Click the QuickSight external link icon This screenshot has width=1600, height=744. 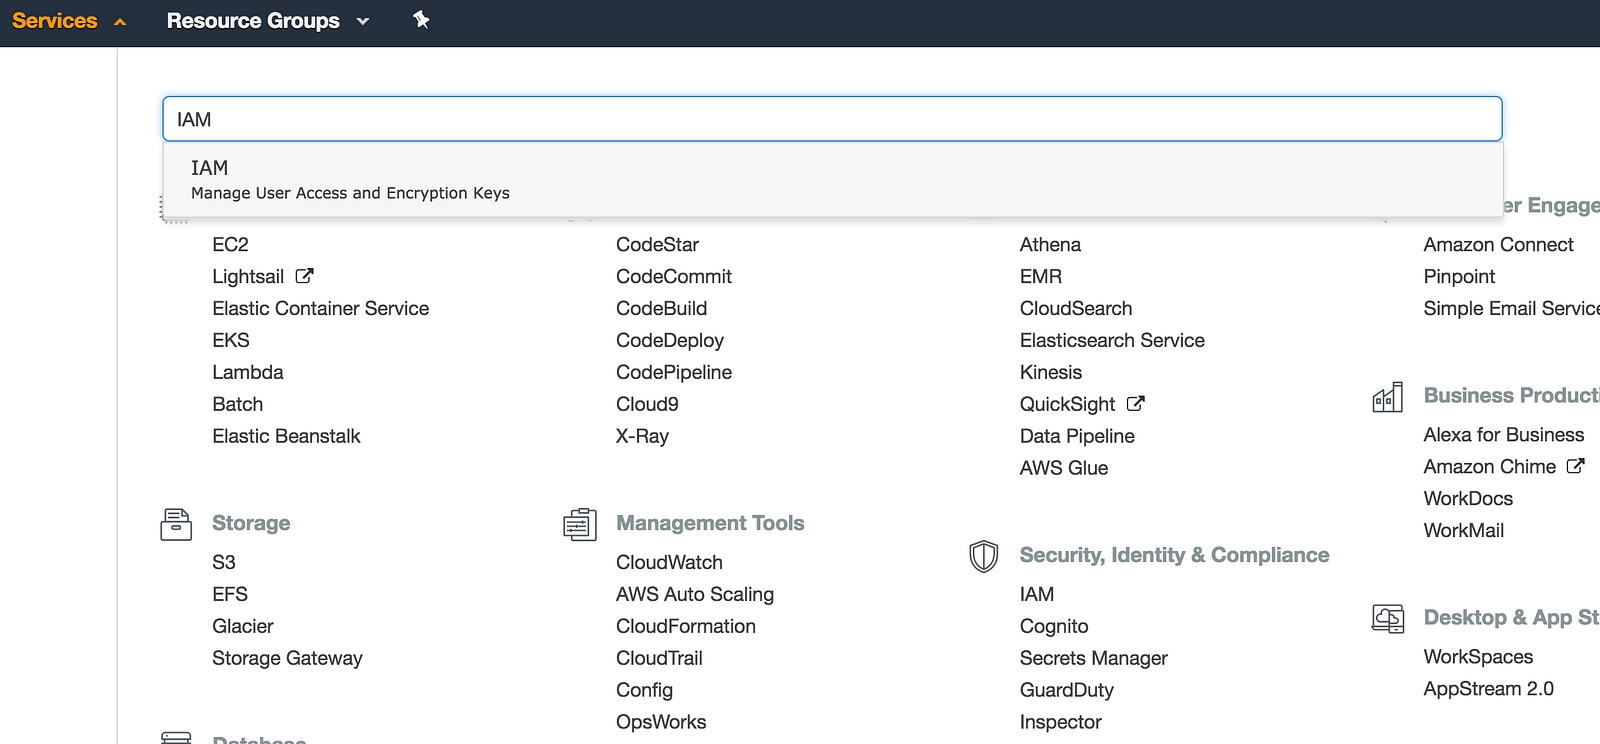[x=1135, y=404]
